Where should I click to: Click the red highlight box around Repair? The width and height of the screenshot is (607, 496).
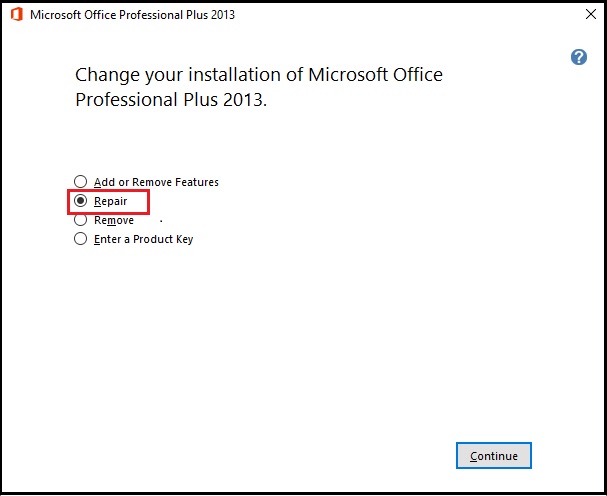pyautogui.click(x=108, y=202)
